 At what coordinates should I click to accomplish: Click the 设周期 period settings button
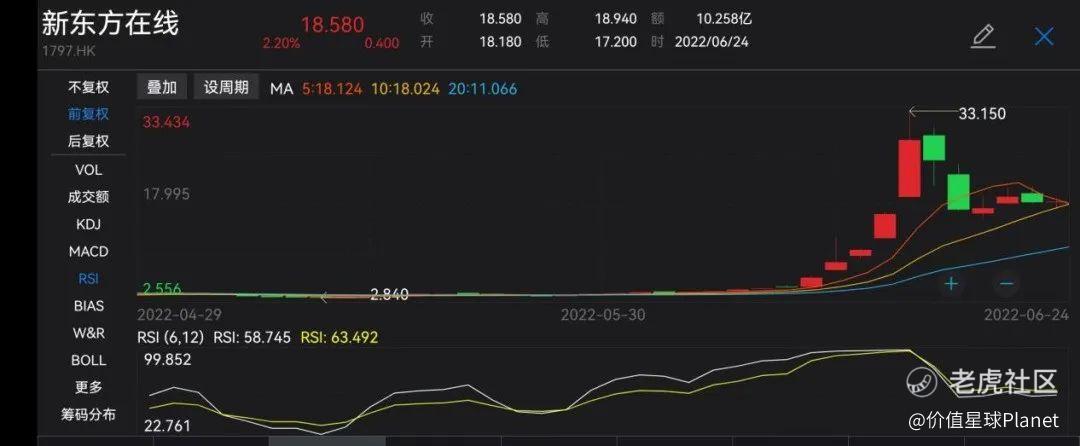point(226,87)
